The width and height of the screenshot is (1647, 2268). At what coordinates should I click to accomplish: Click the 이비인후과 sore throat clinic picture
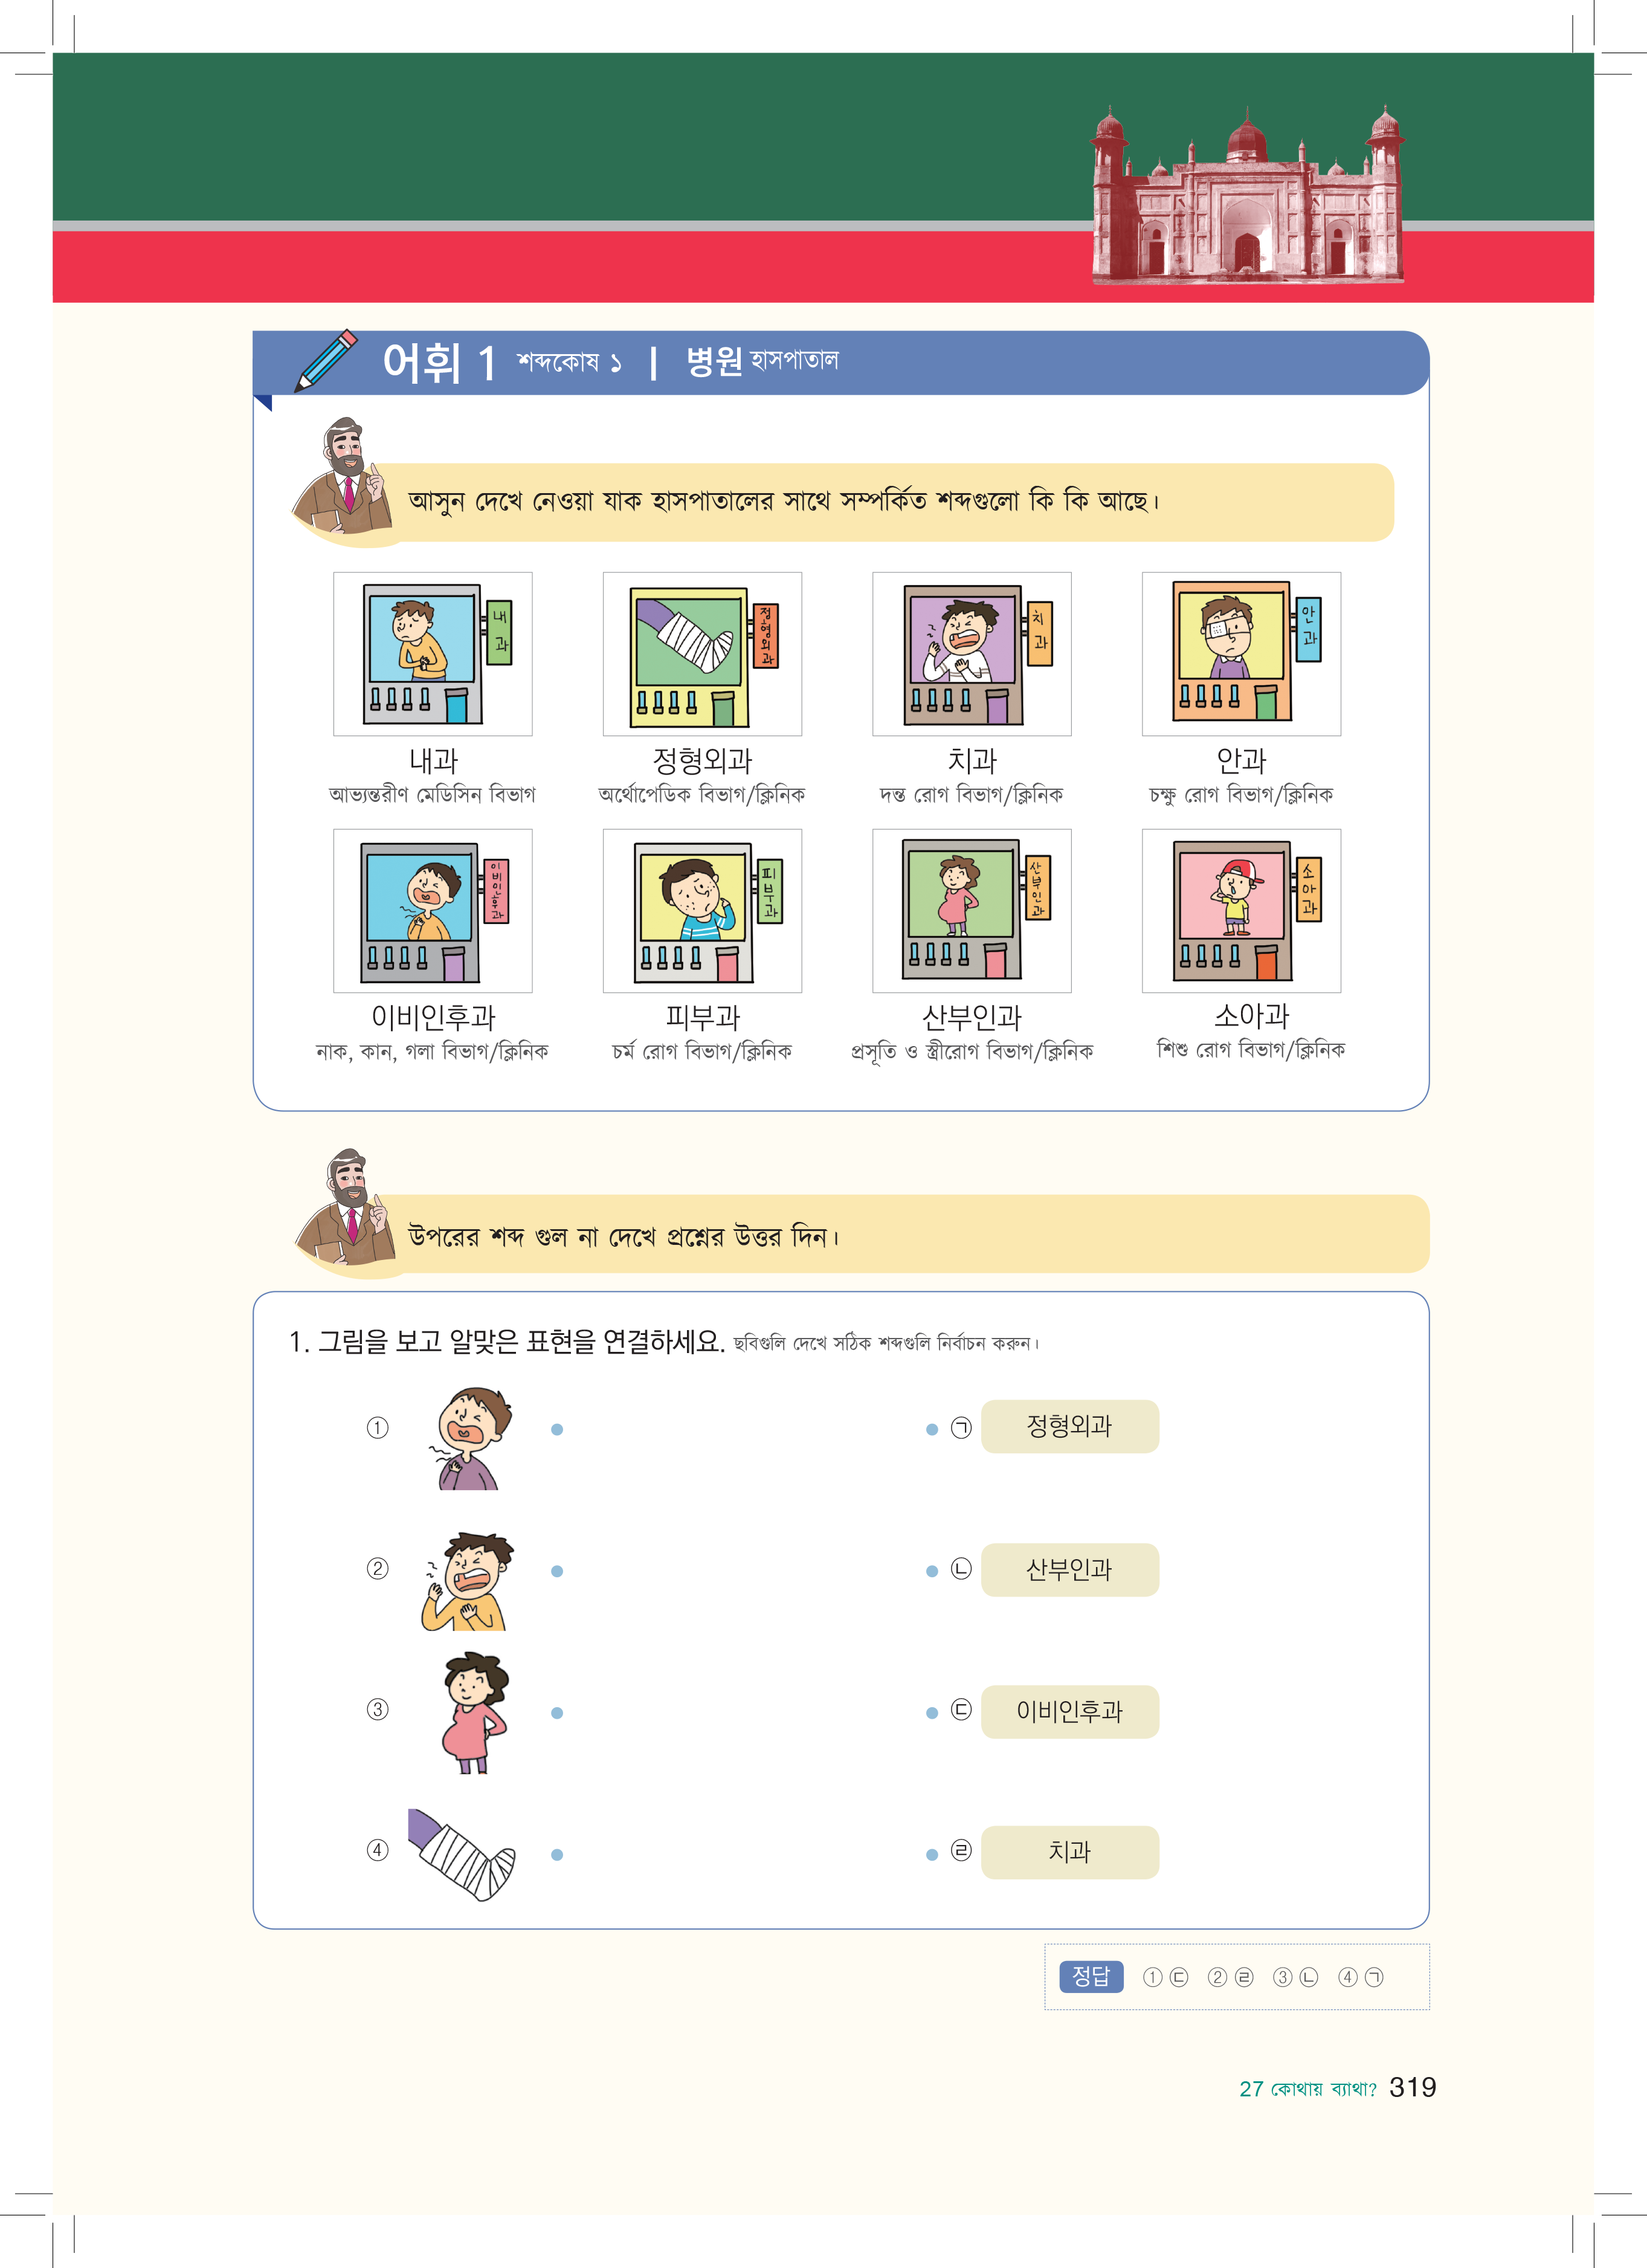click(x=433, y=910)
